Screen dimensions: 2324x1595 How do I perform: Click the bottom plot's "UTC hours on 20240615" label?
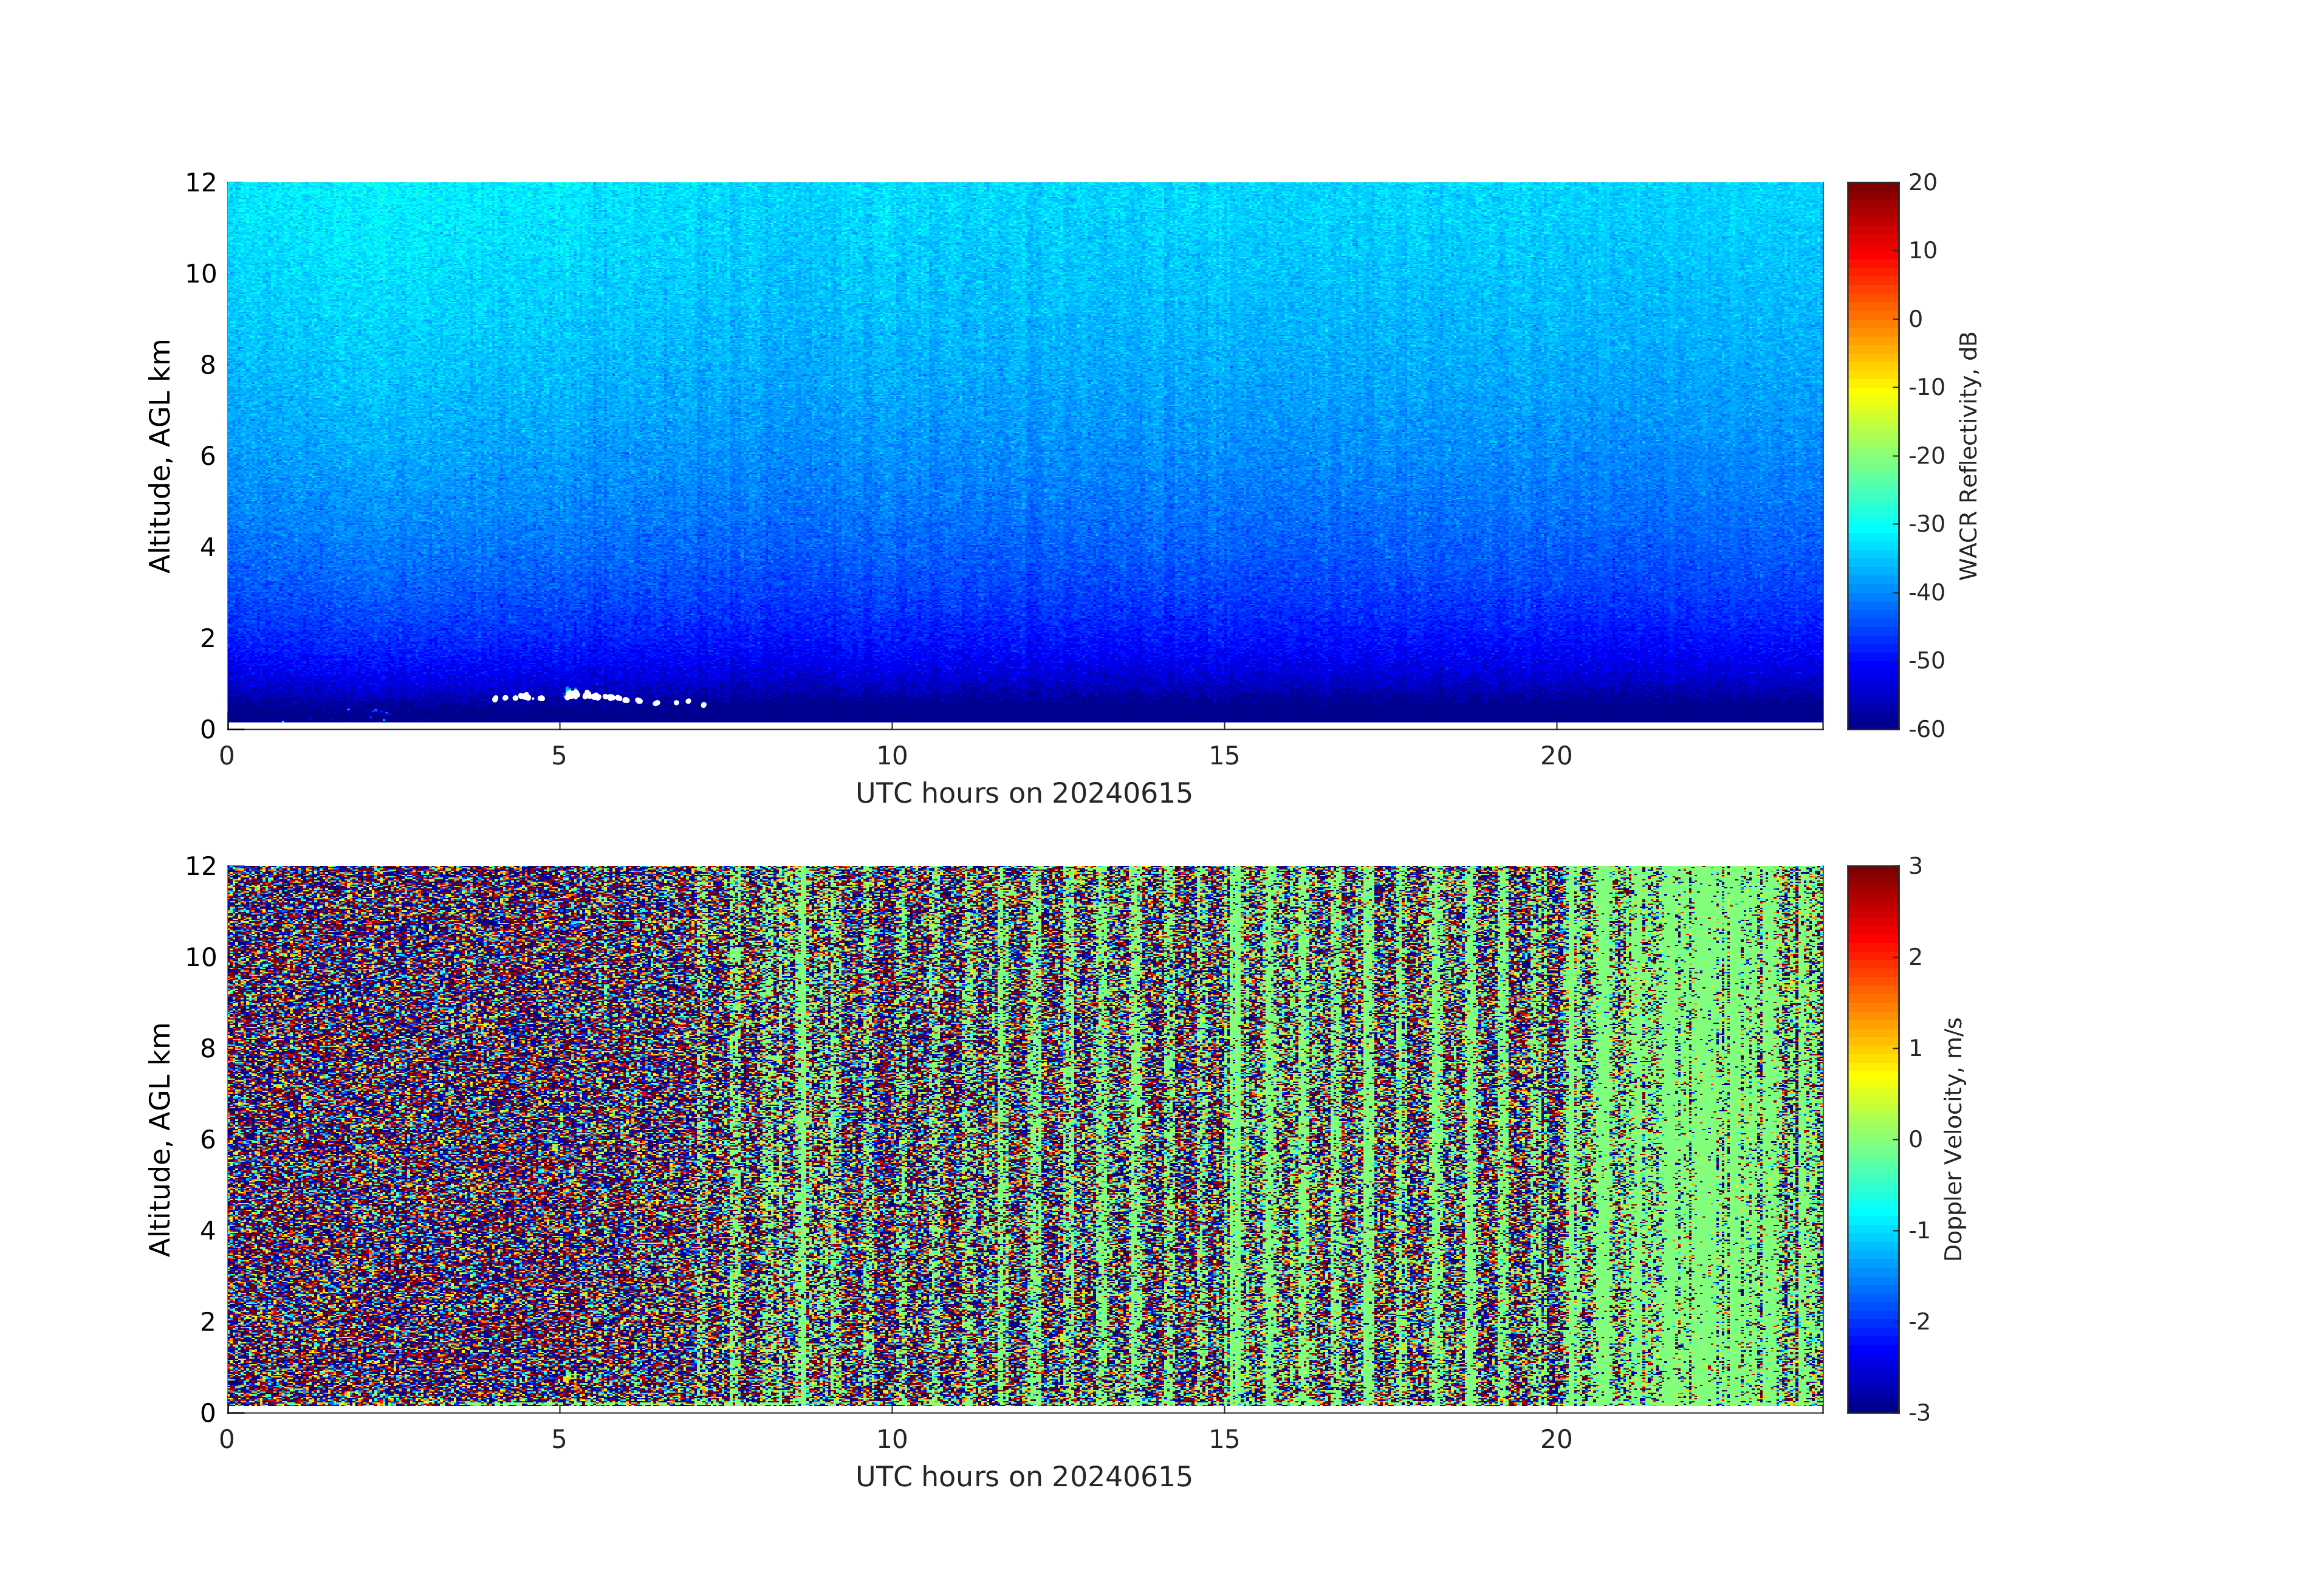pos(1023,1477)
